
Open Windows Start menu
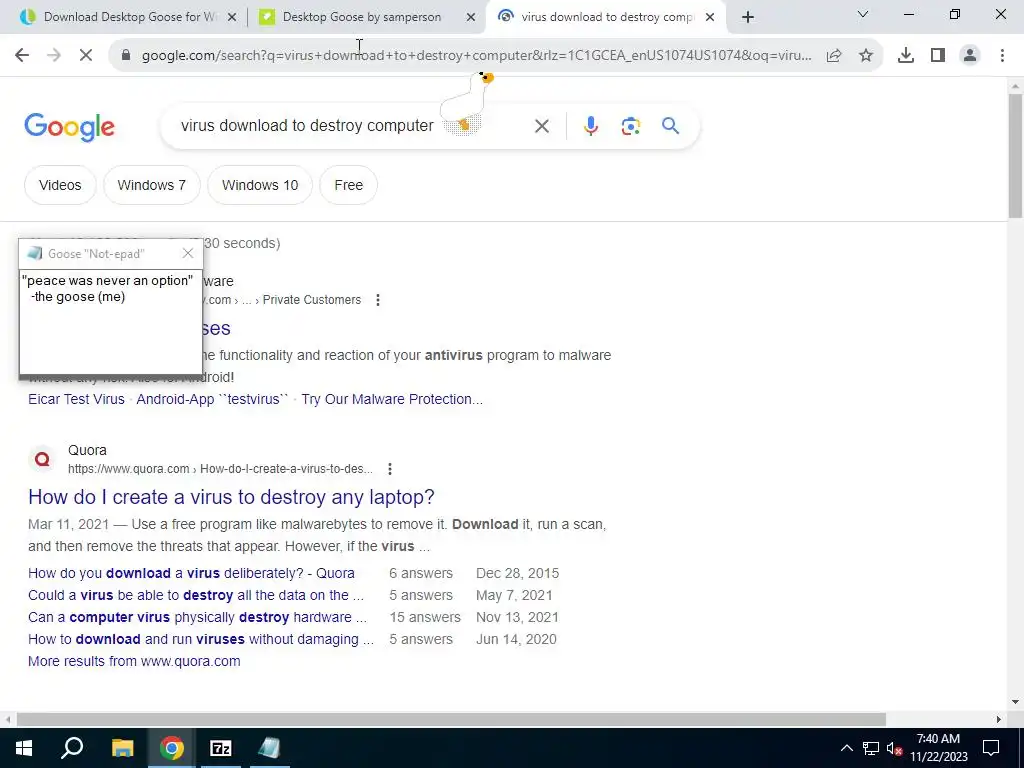(x=24, y=748)
